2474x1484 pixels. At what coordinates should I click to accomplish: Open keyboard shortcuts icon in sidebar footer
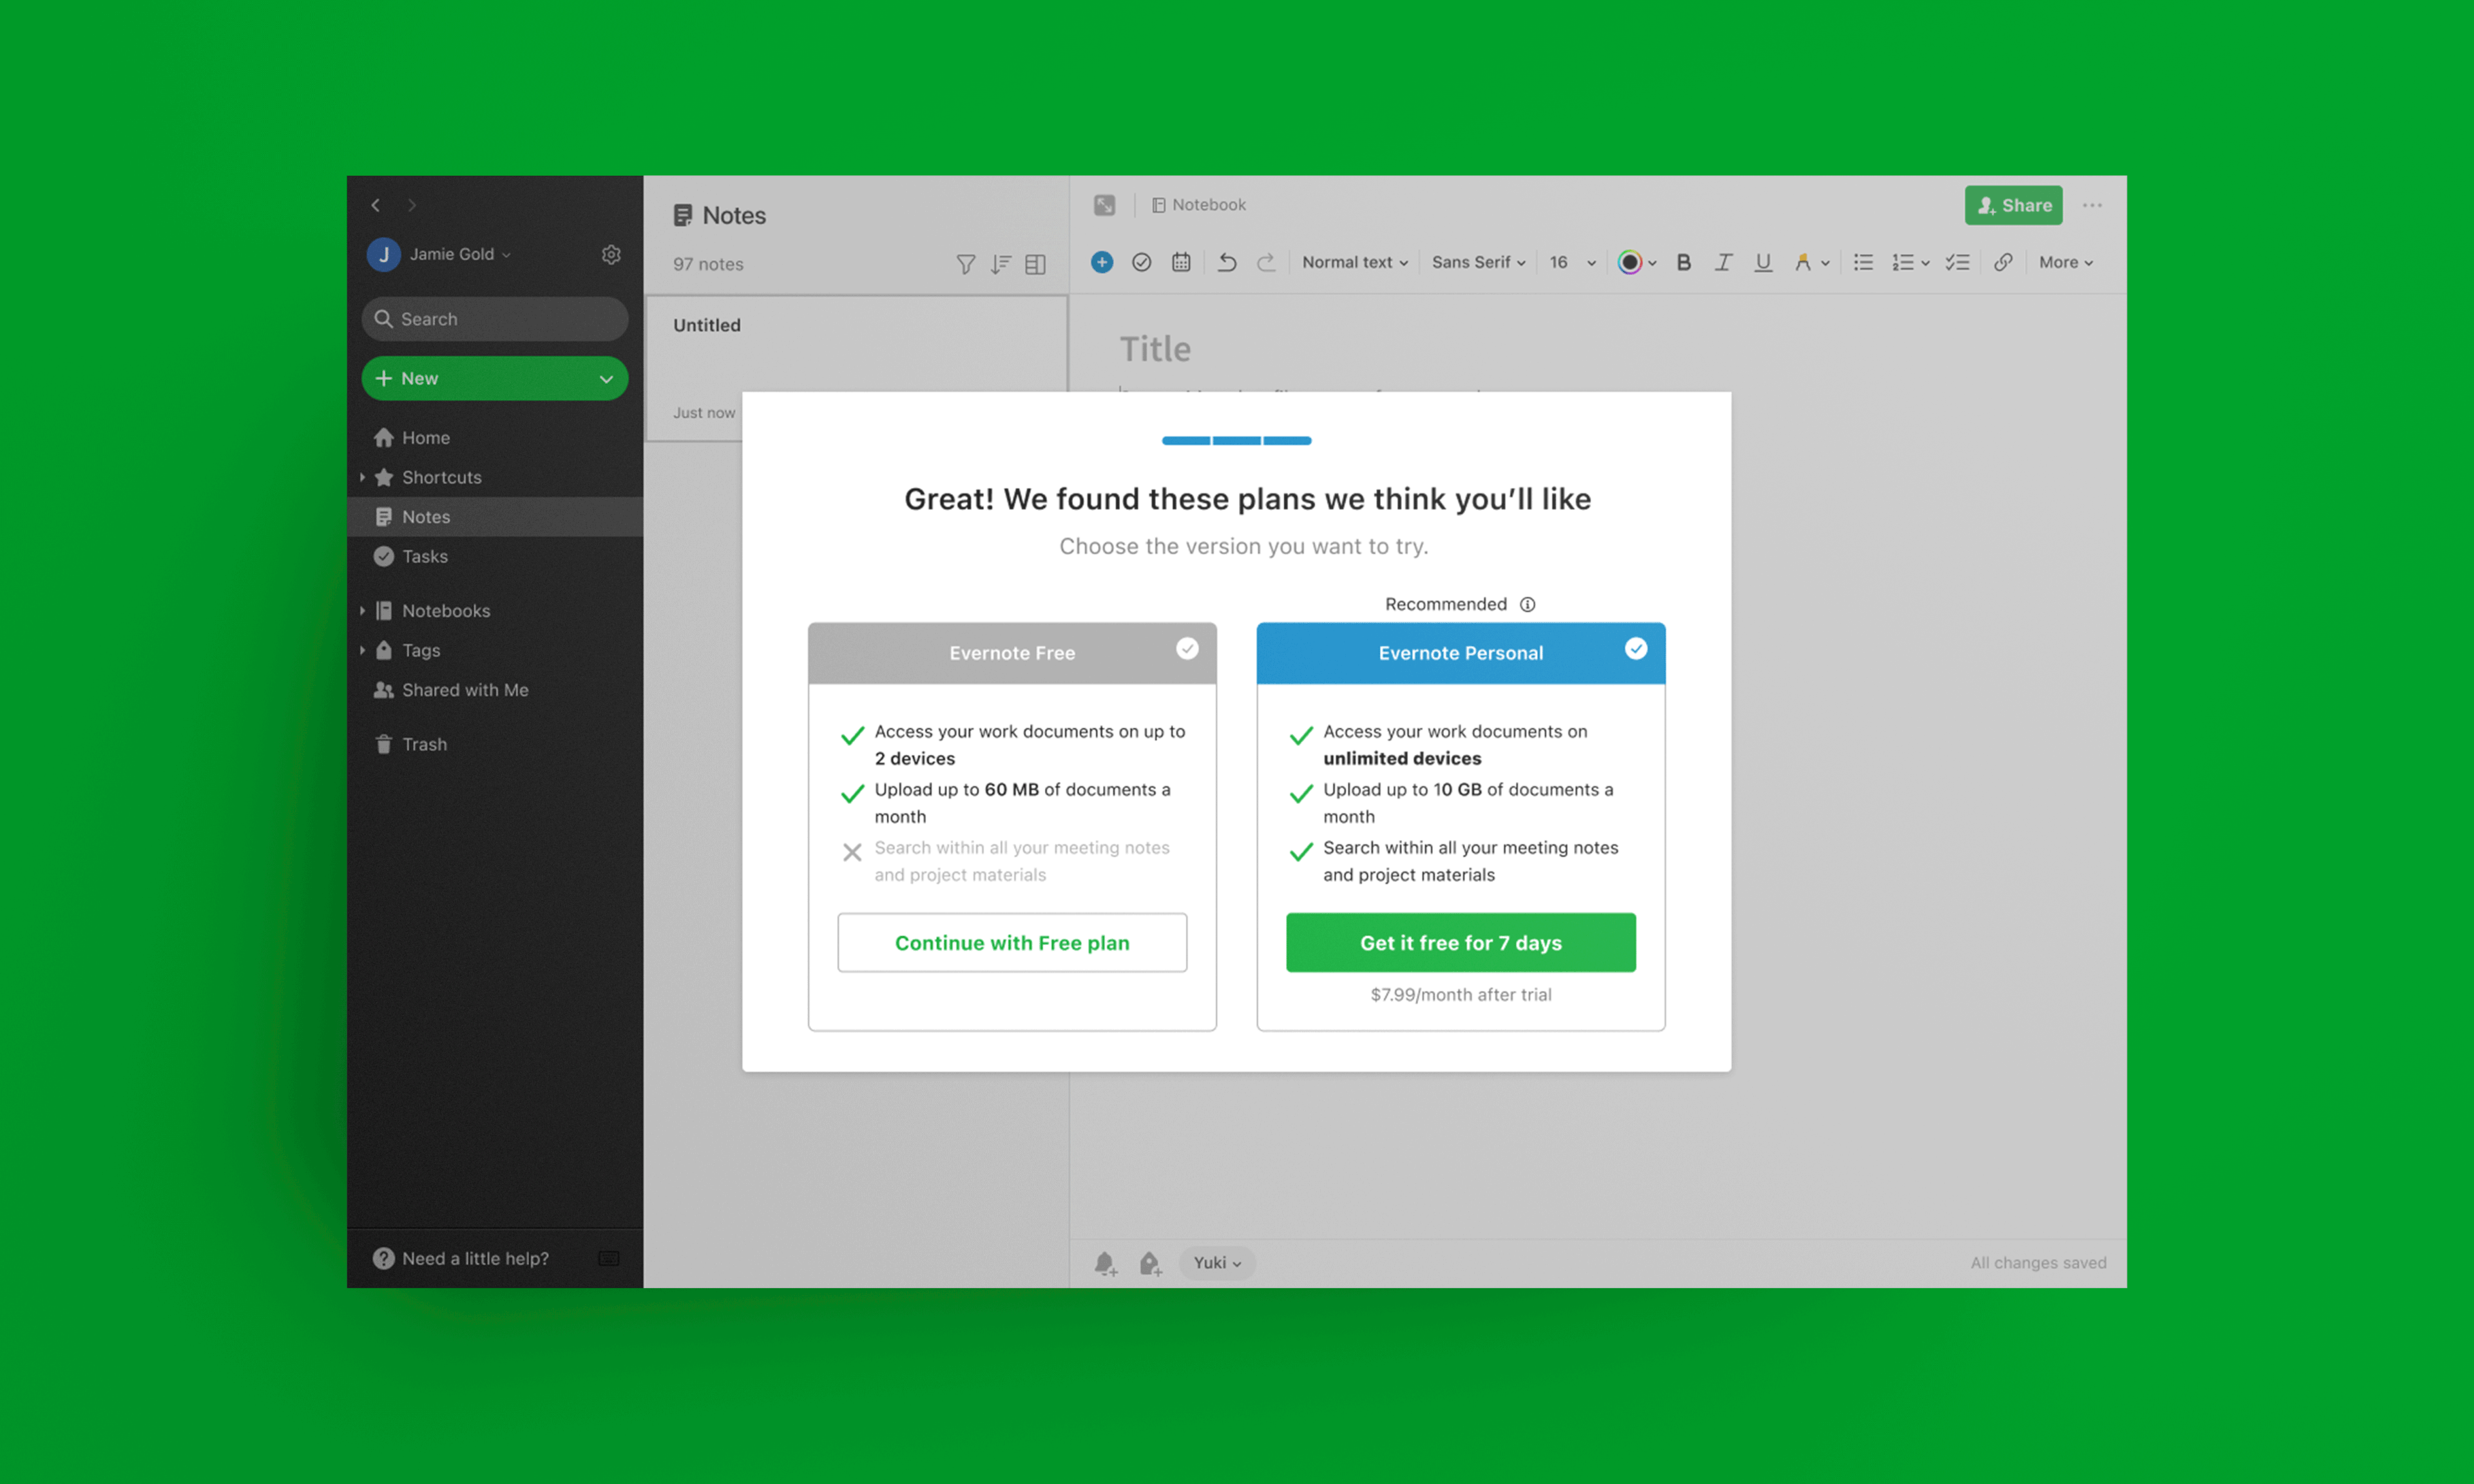pos(609,1258)
